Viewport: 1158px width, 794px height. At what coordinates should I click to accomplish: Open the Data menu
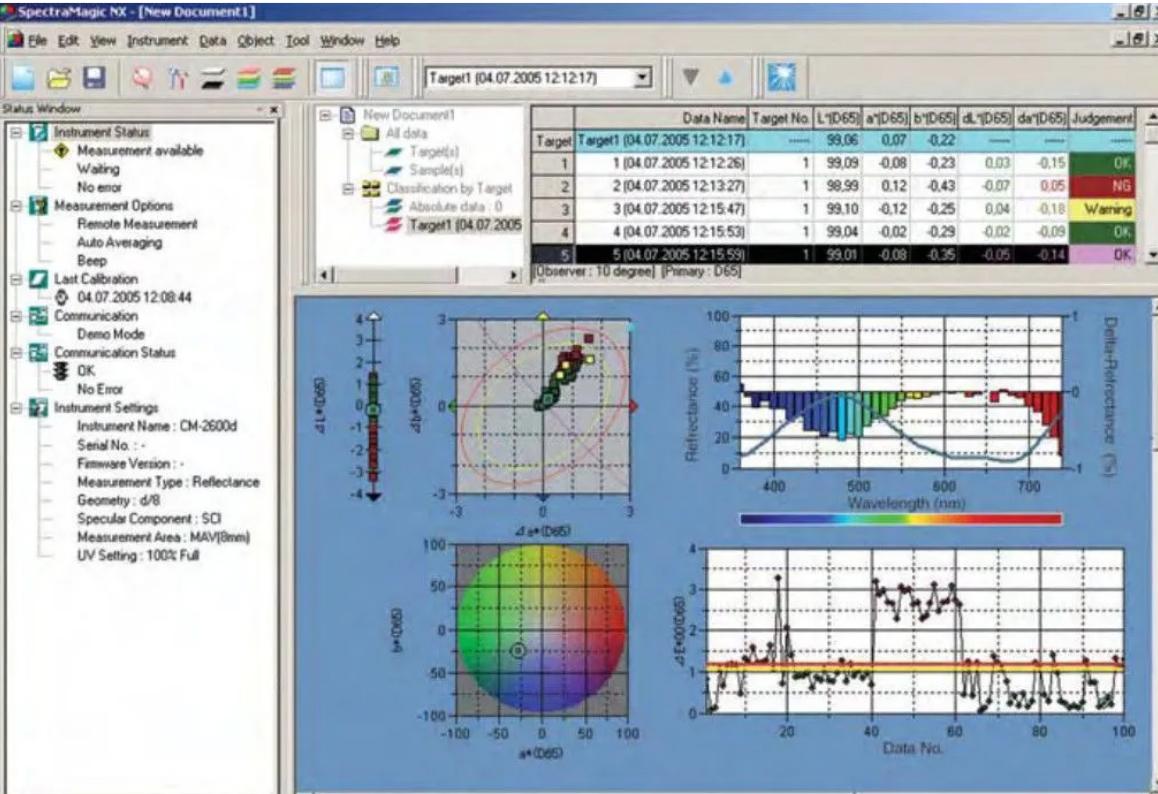coord(213,41)
